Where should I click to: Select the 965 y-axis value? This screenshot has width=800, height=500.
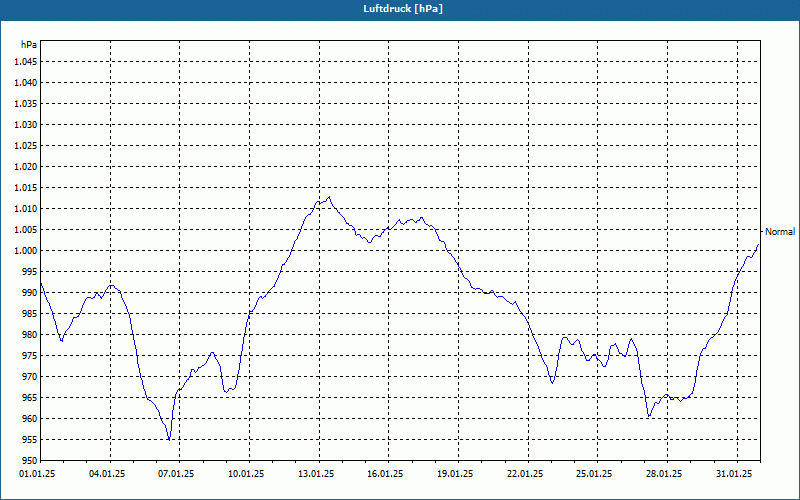[x=30, y=397]
